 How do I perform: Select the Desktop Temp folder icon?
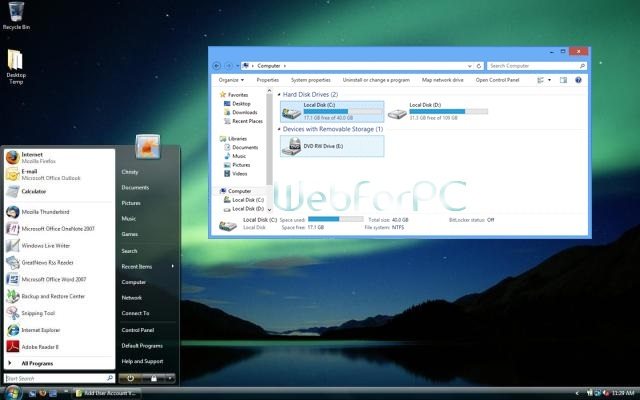pyautogui.click(x=16, y=67)
